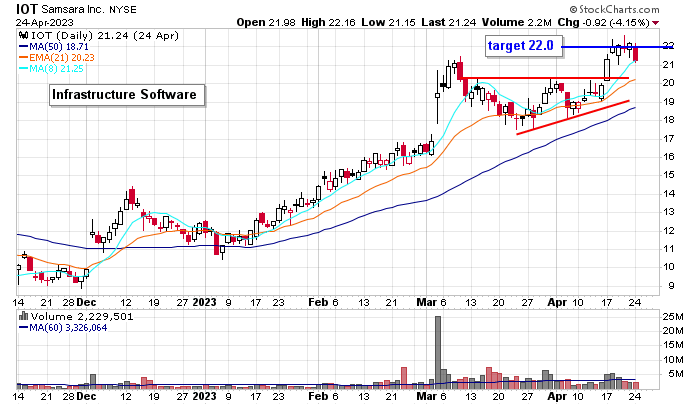The height and width of the screenshot is (405, 700).
Task: Click the 18 price axis label
Action: coord(668,120)
